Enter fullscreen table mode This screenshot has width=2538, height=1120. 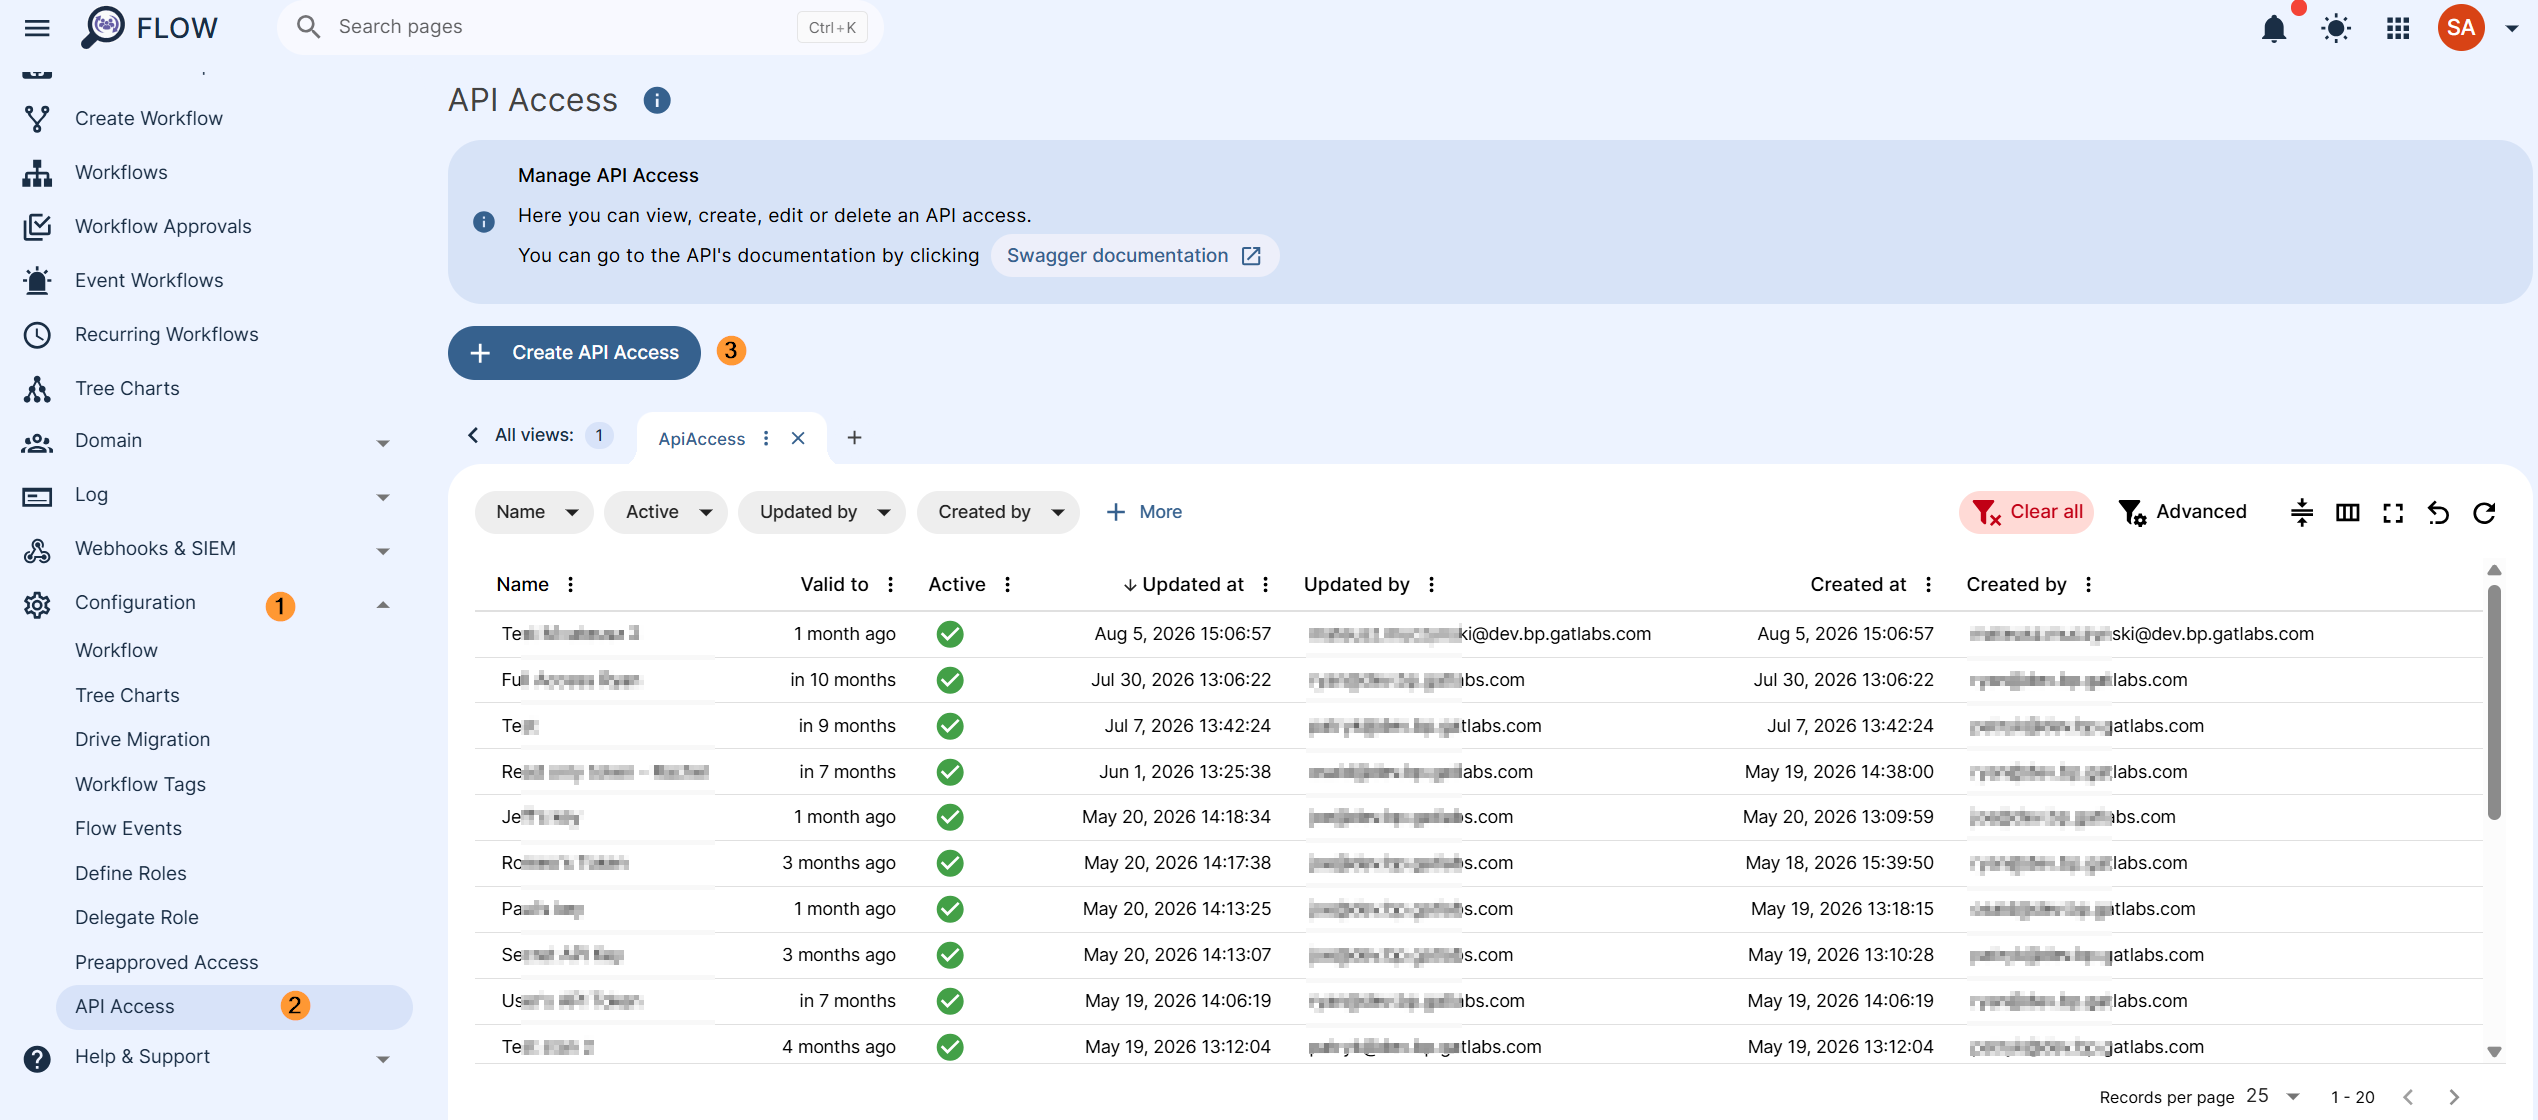click(x=2393, y=513)
